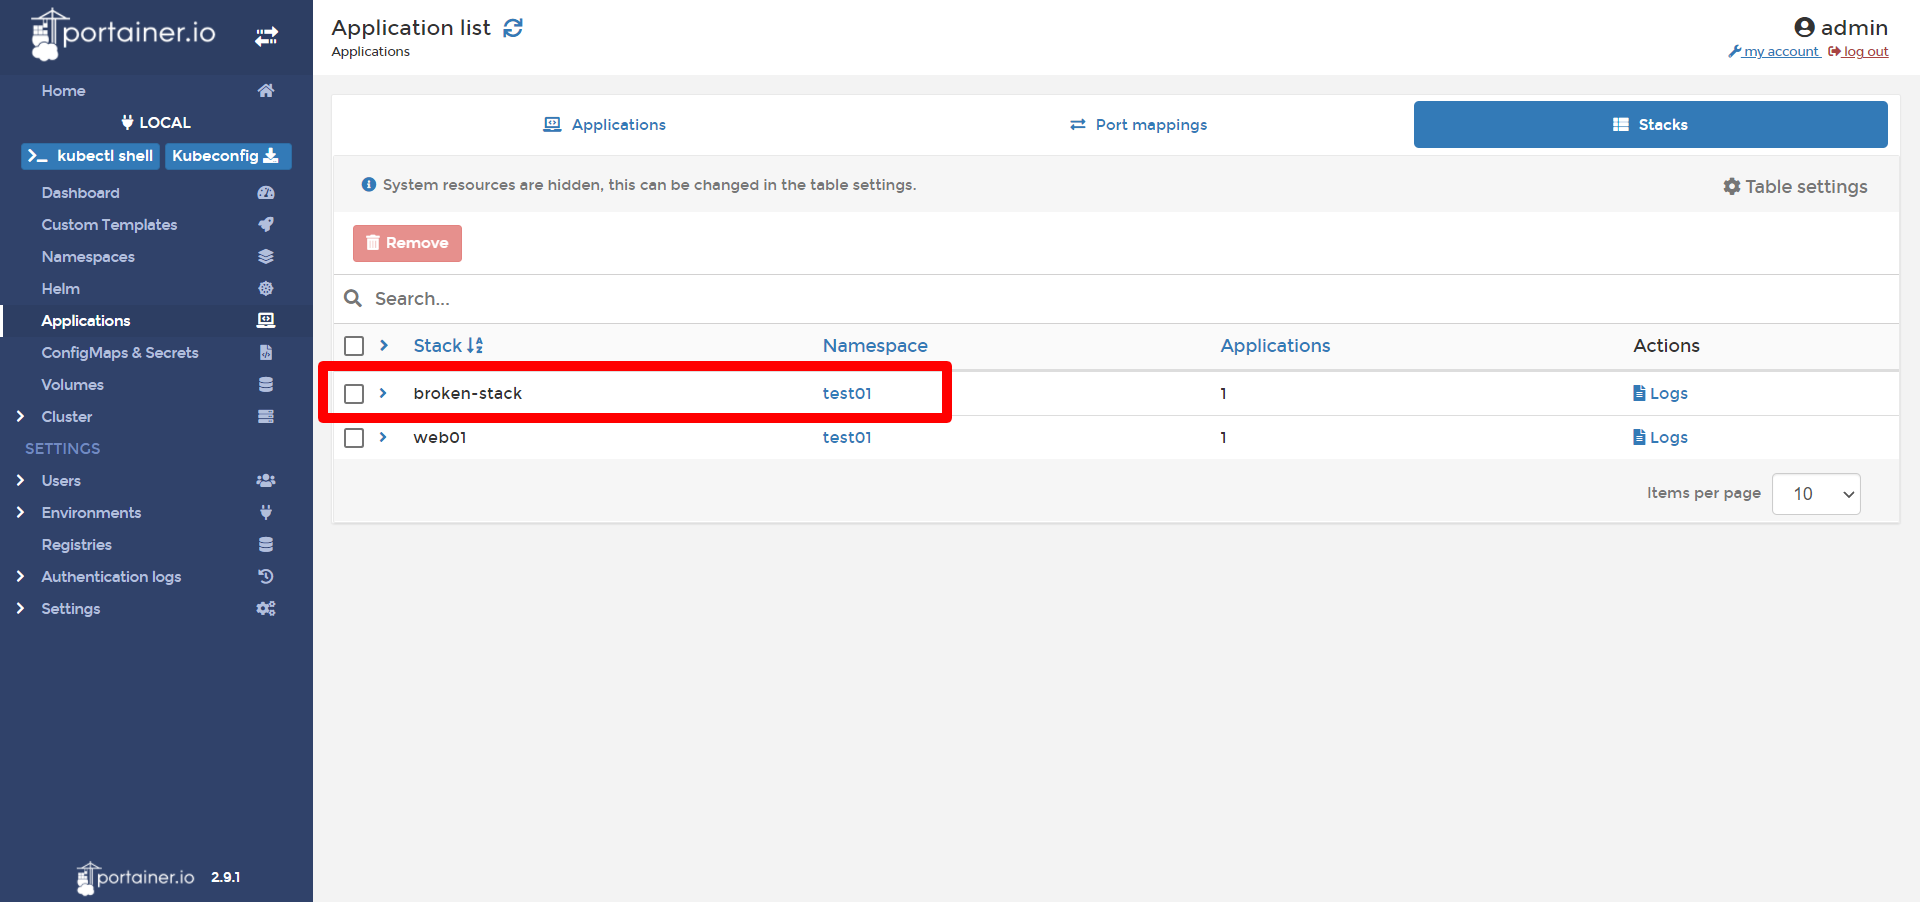This screenshot has height=902, width=1920.
Task: Switch to the Applications tab
Action: 604,125
